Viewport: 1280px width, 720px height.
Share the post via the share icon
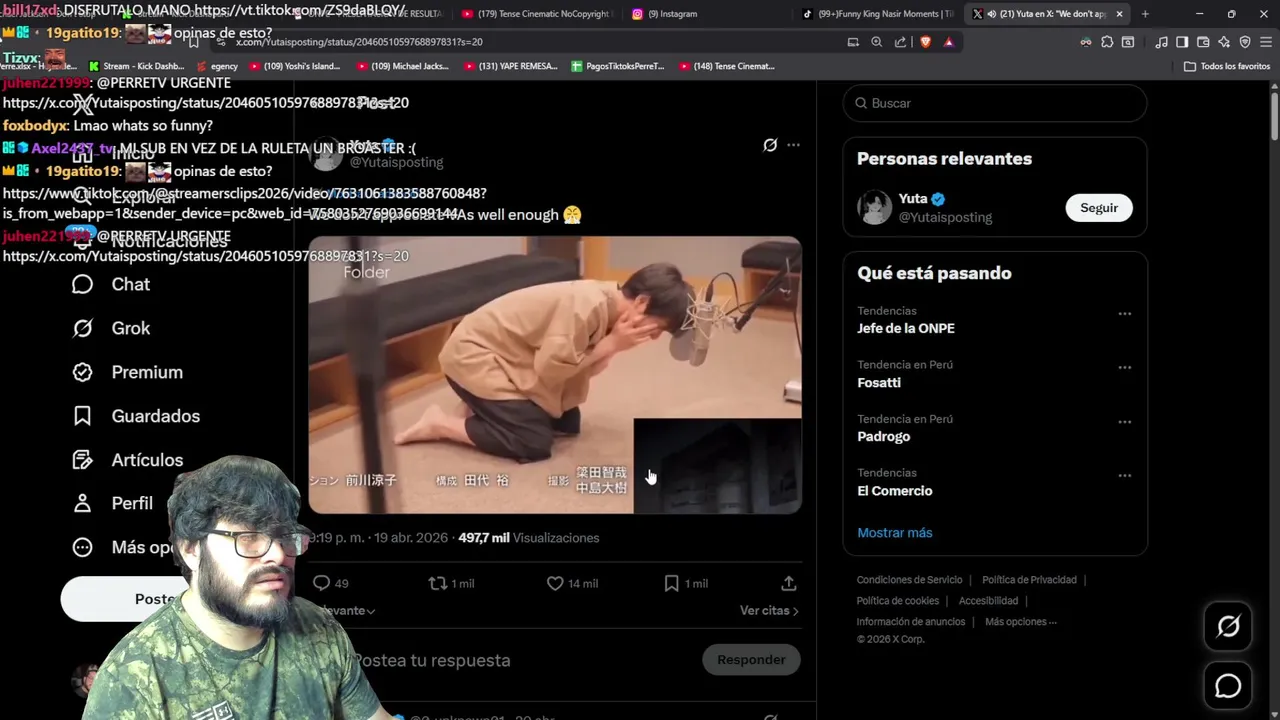coord(789,583)
